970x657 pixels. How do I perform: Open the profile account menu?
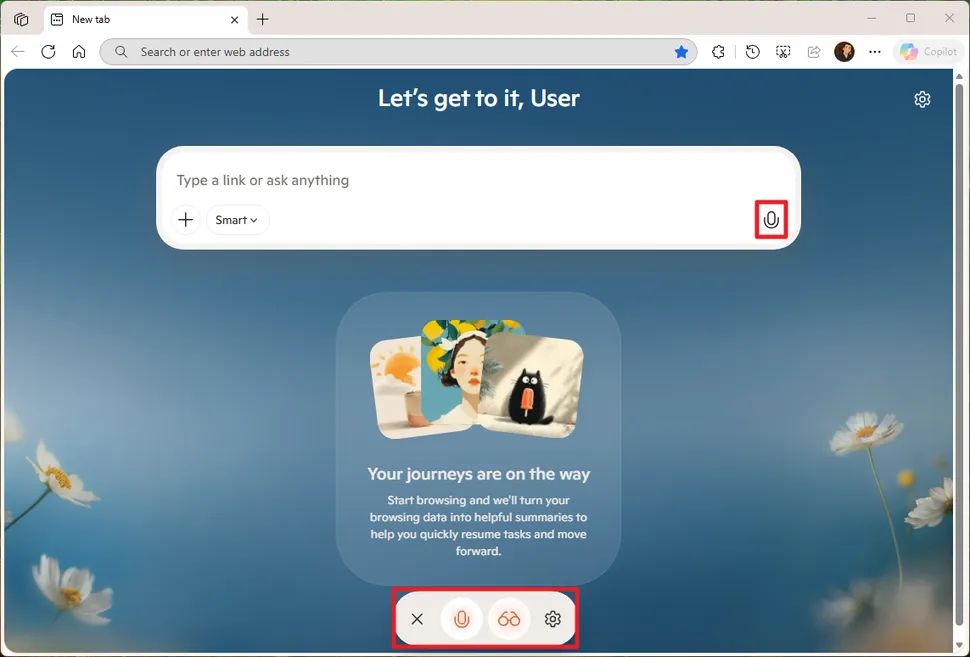pyautogui.click(x=844, y=51)
